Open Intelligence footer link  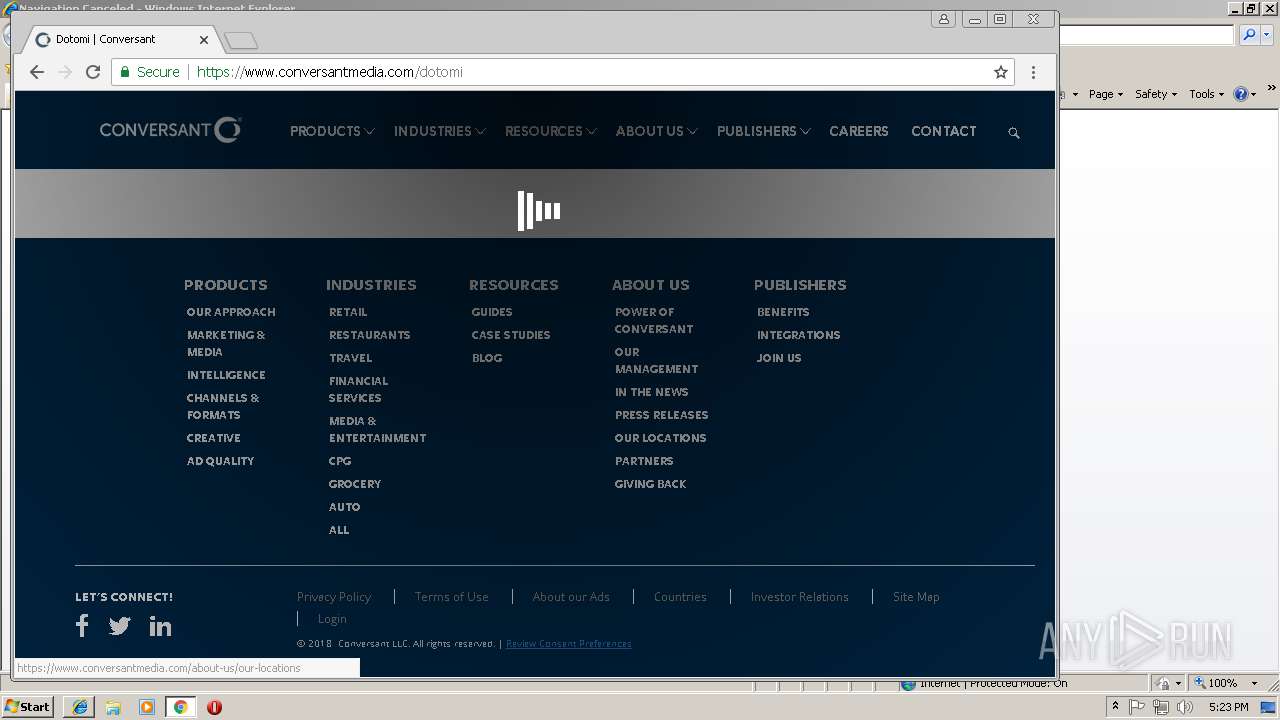pos(226,375)
